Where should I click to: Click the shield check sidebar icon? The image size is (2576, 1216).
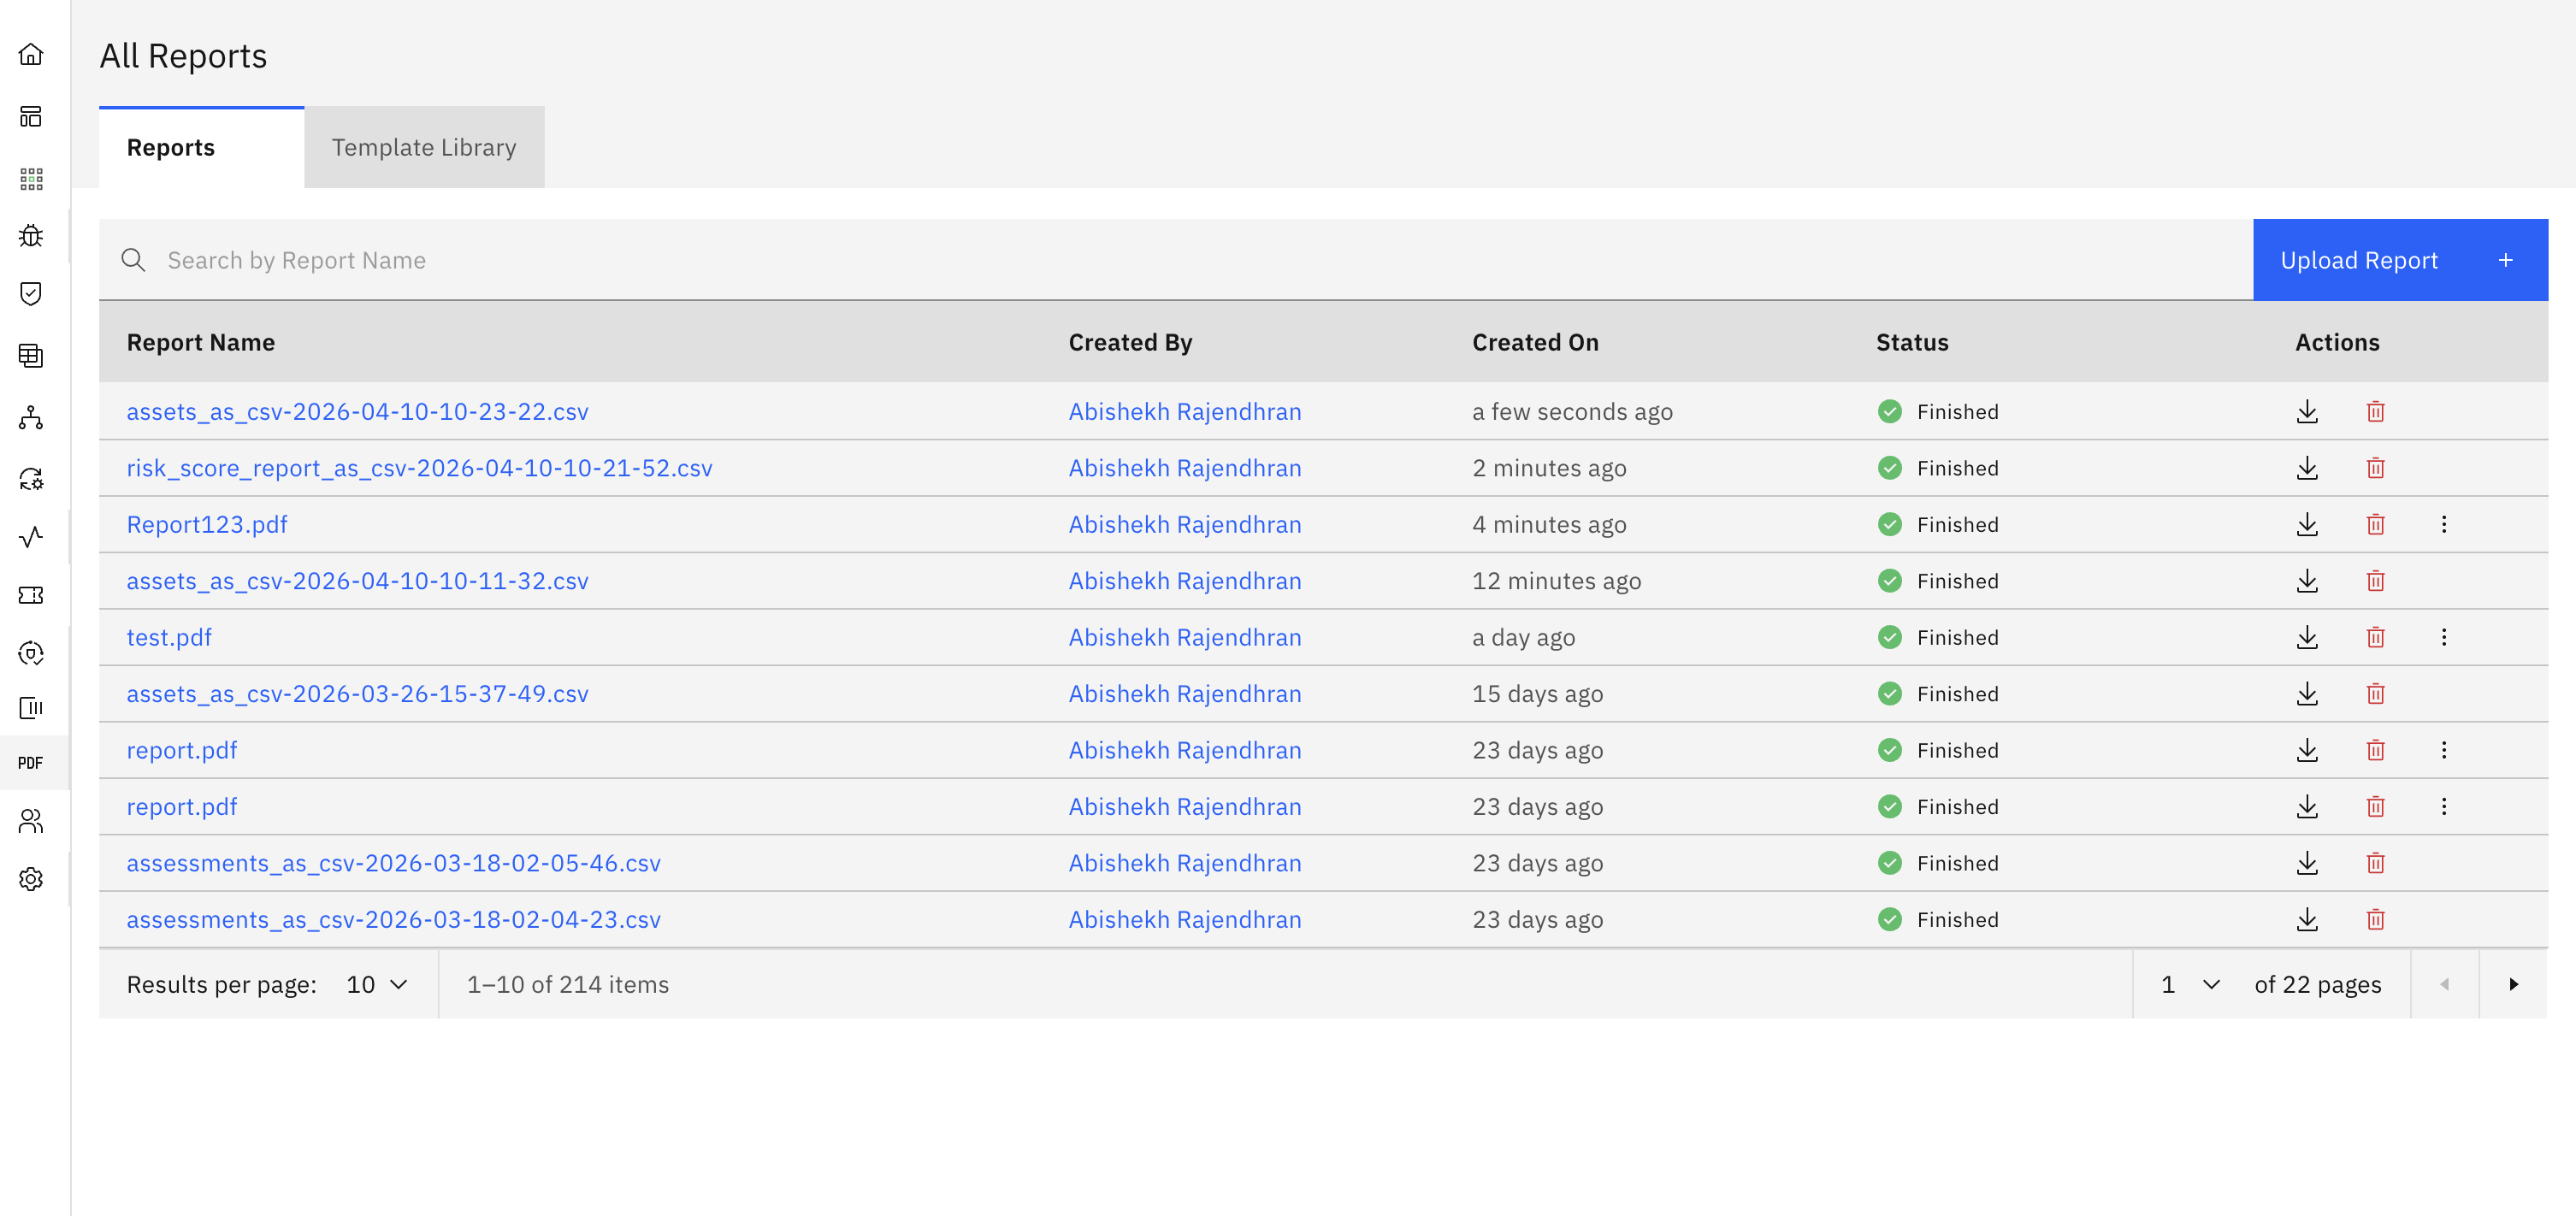point(31,293)
